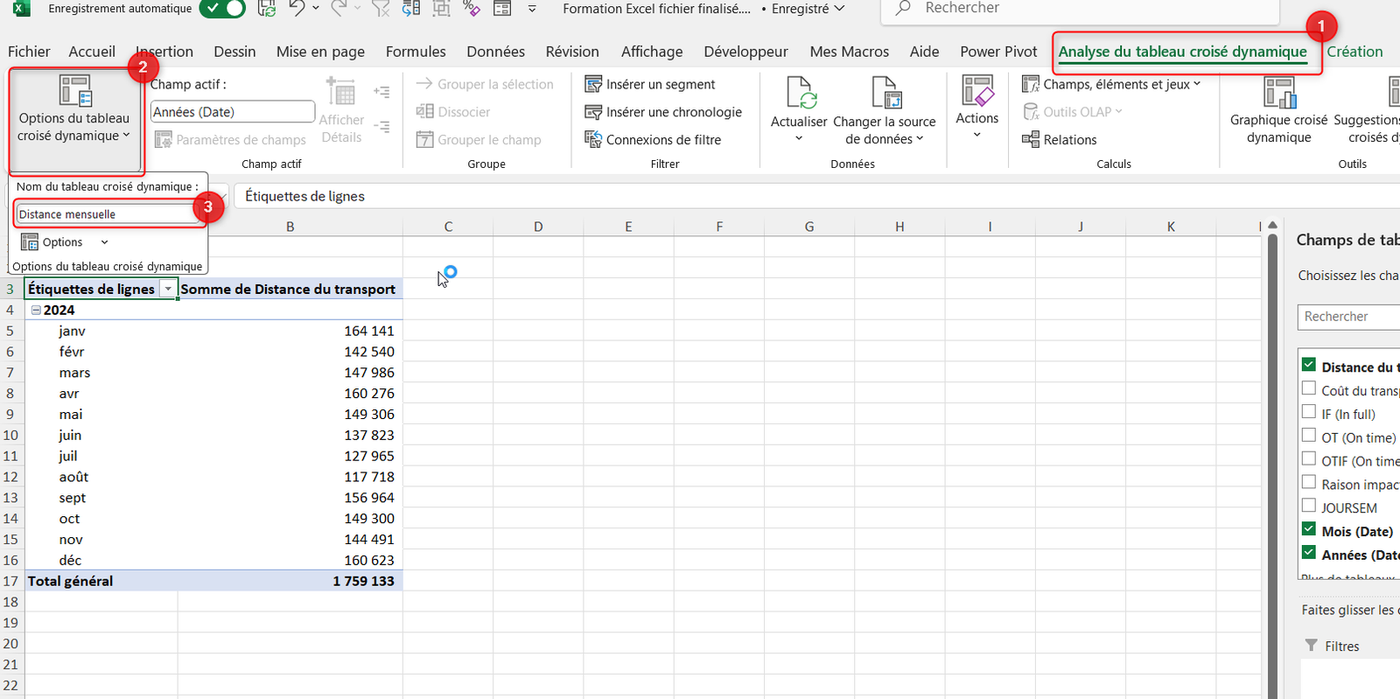Undo the last action

point(296,9)
